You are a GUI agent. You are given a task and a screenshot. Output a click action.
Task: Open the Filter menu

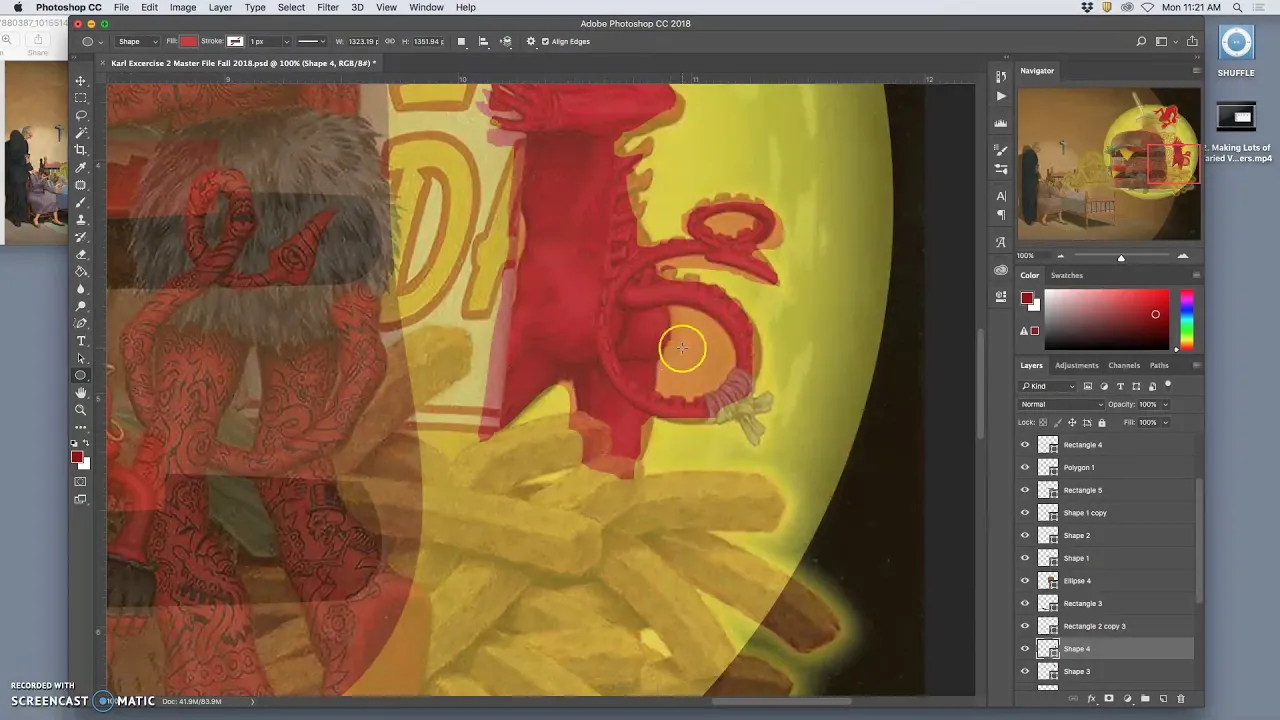pyautogui.click(x=328, y=7)
